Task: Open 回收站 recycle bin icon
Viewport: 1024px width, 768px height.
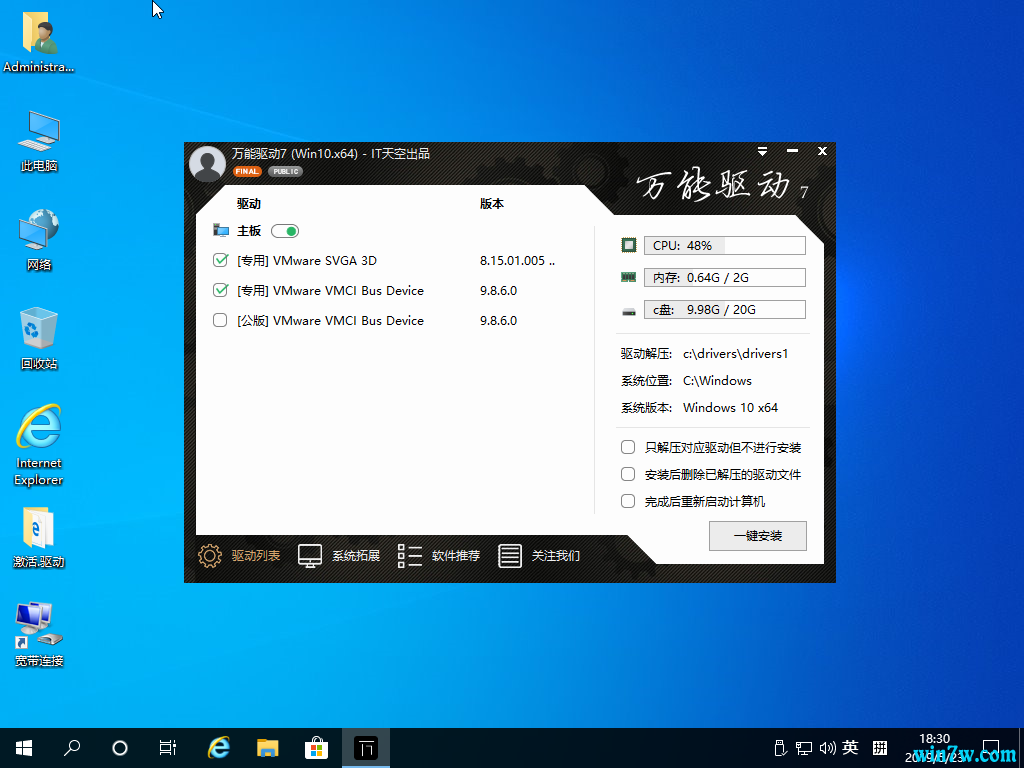Action: pyautogui.click(x=39, y=339)
